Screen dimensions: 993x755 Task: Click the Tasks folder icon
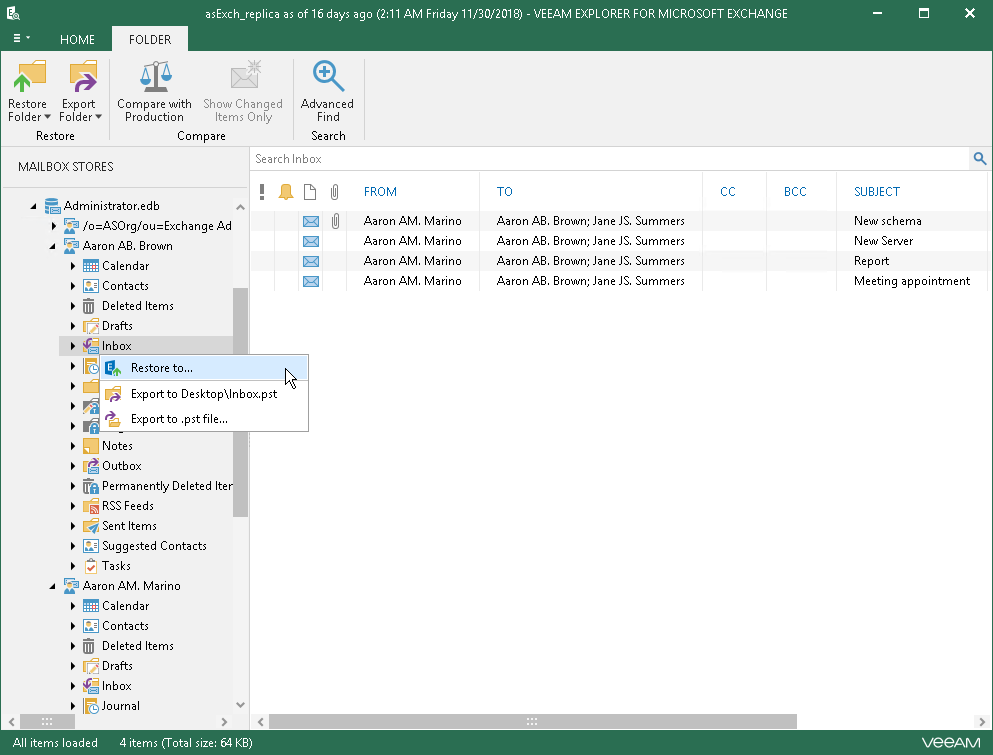[x=91, y=566]
